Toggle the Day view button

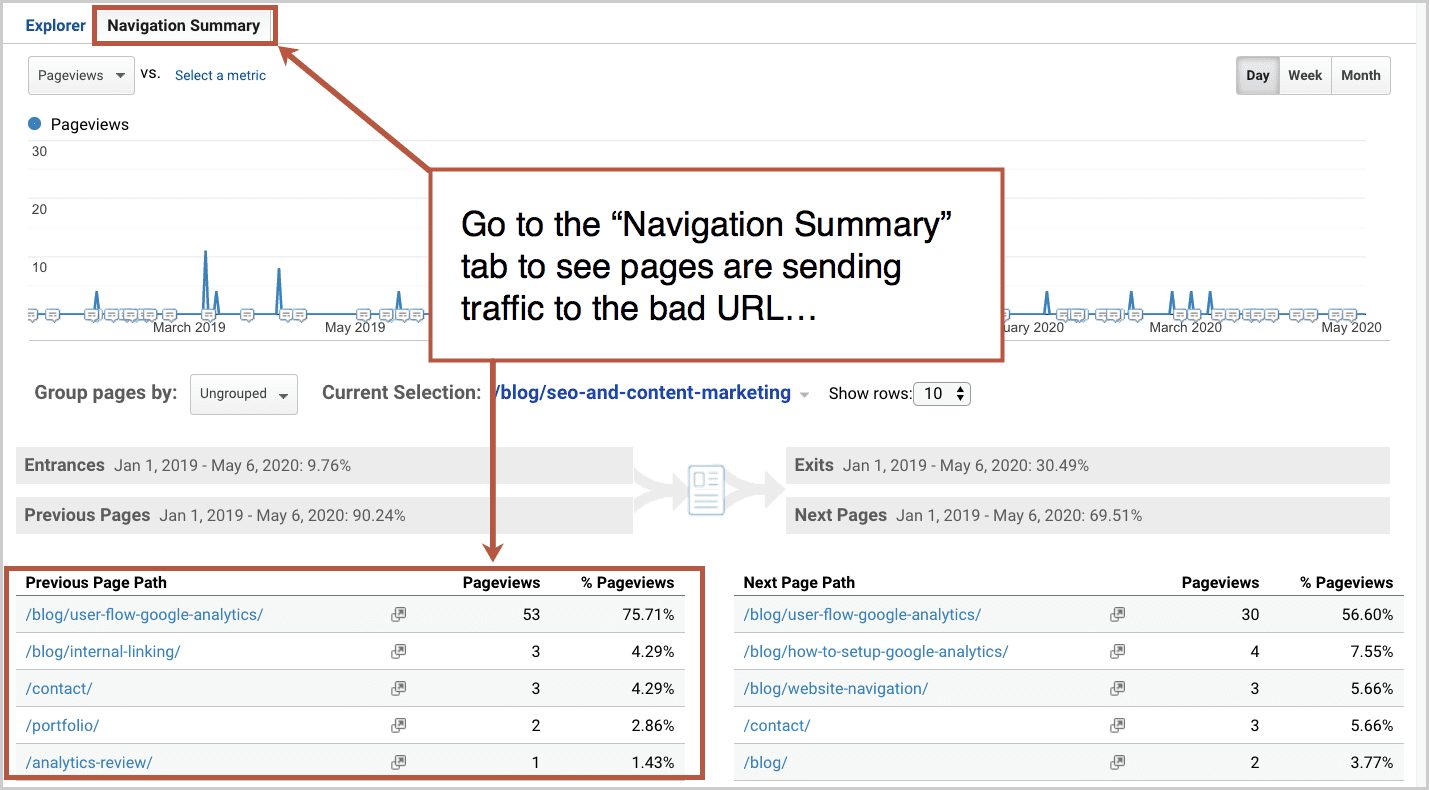click(x=1257, y=75)
